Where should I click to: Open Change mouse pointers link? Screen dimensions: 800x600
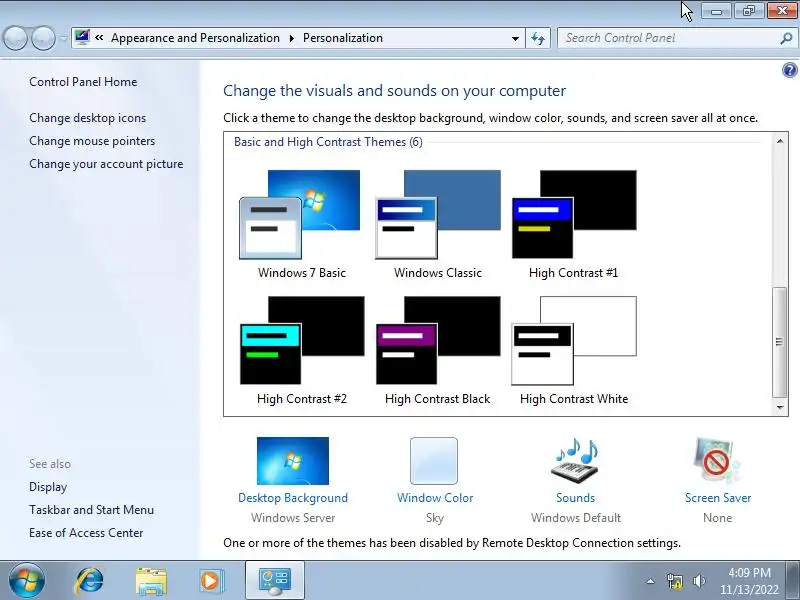click(x=92, y=141)
